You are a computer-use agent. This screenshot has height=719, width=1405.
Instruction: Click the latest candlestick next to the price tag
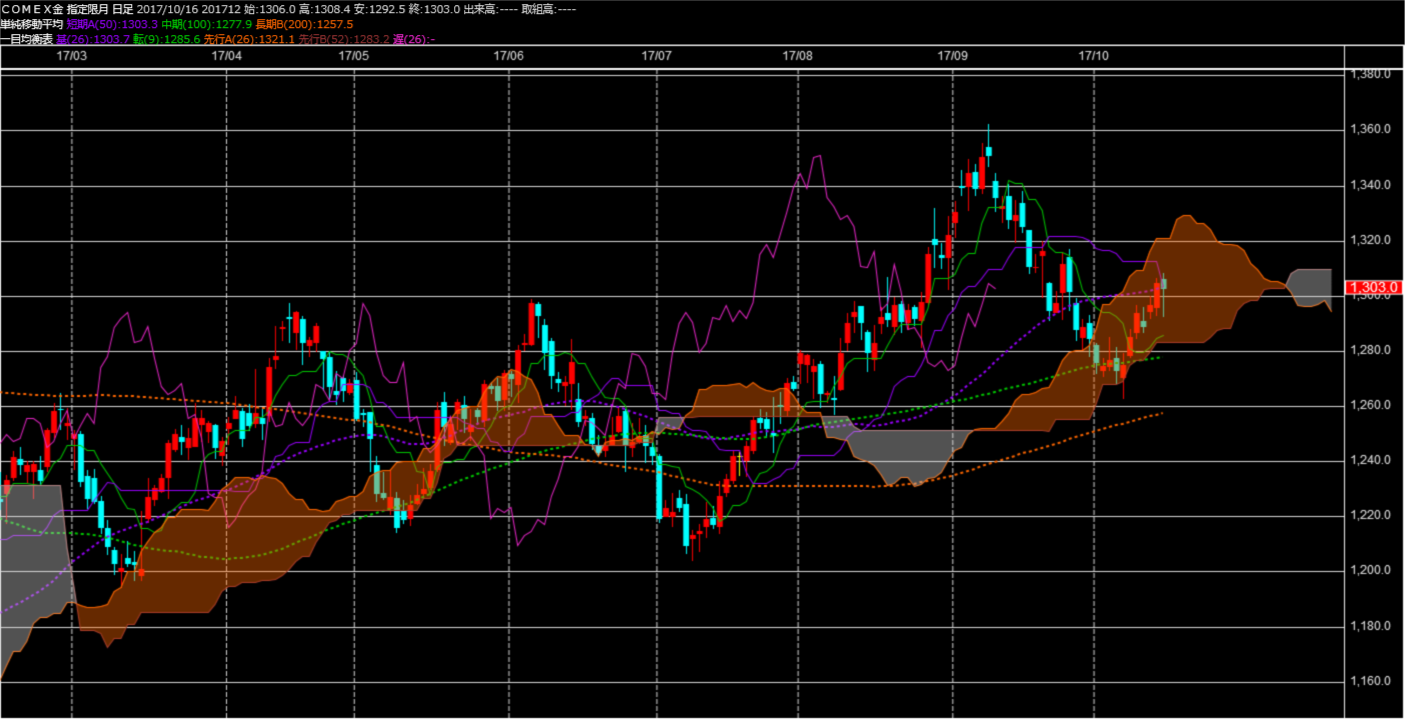pyautogui.click(x=1163, y=285)
